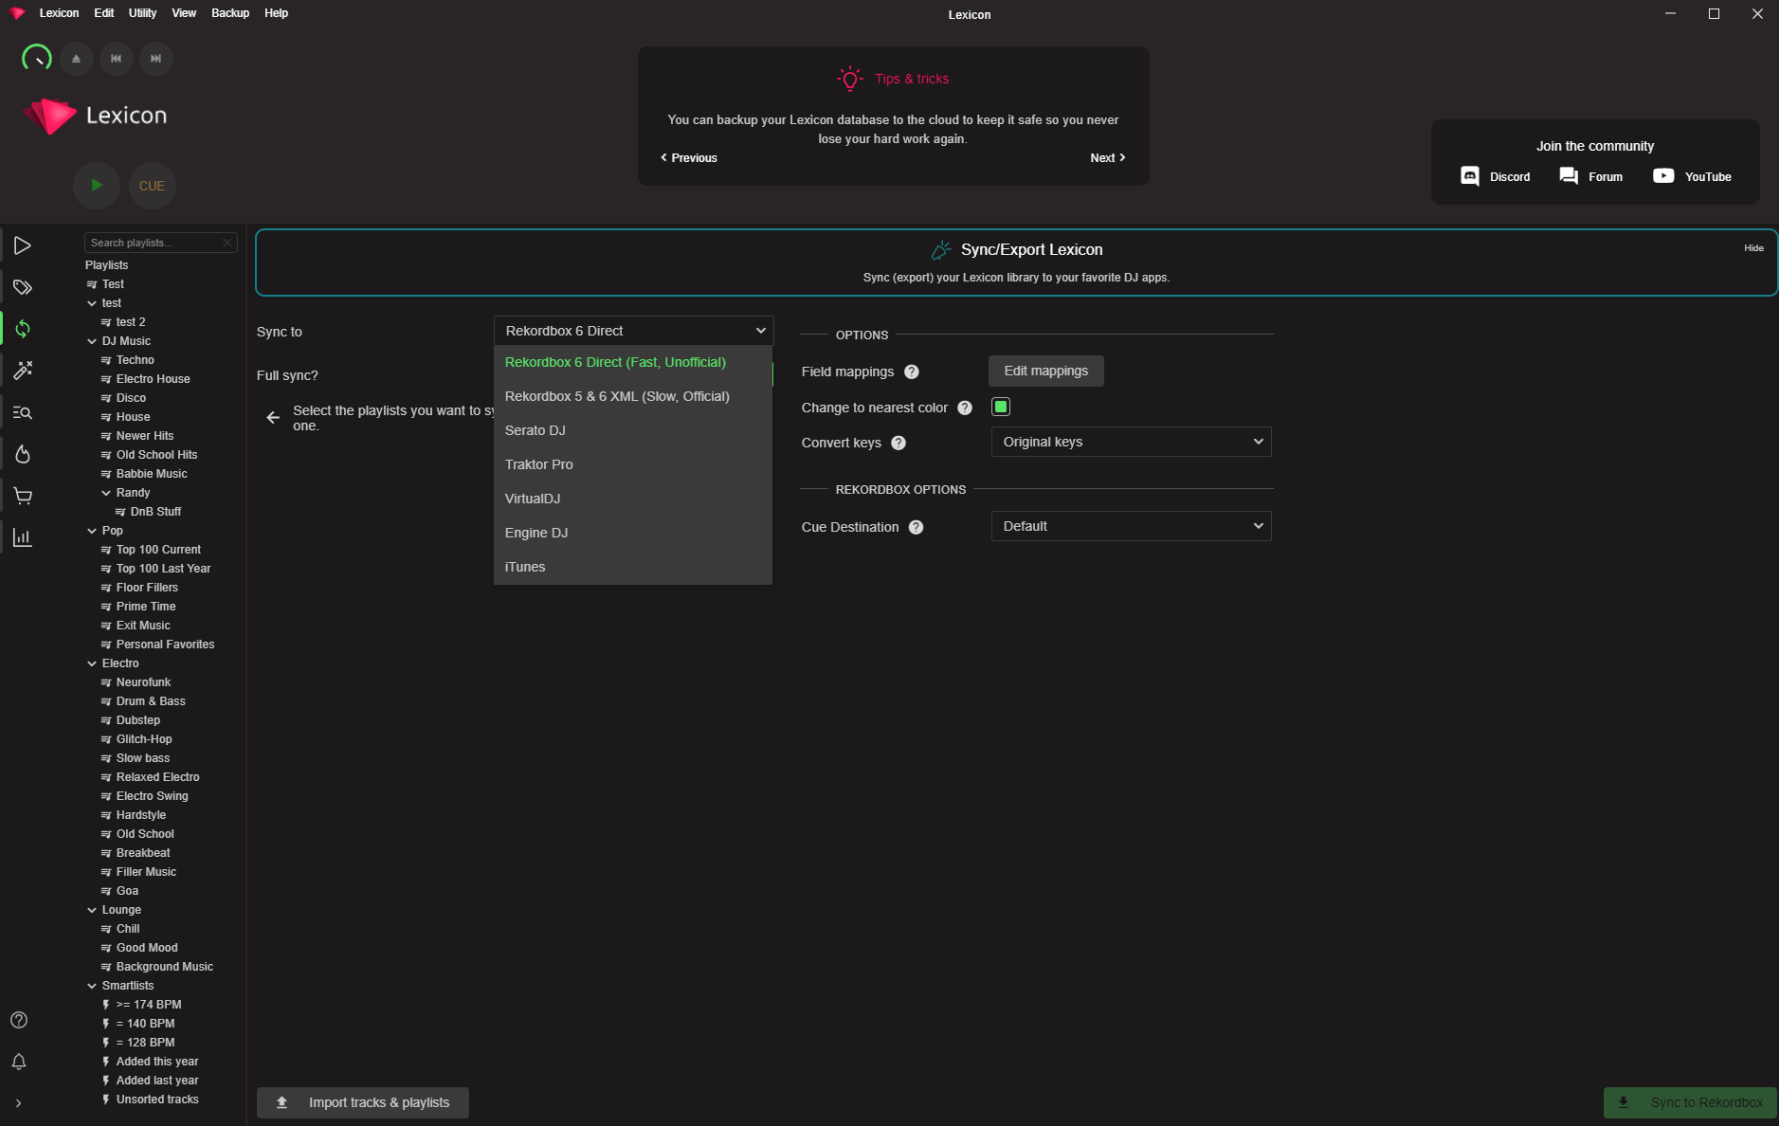Show help for Field mappings
Viewport: 1779px width, 1126px height.
[x=911, y=372]
